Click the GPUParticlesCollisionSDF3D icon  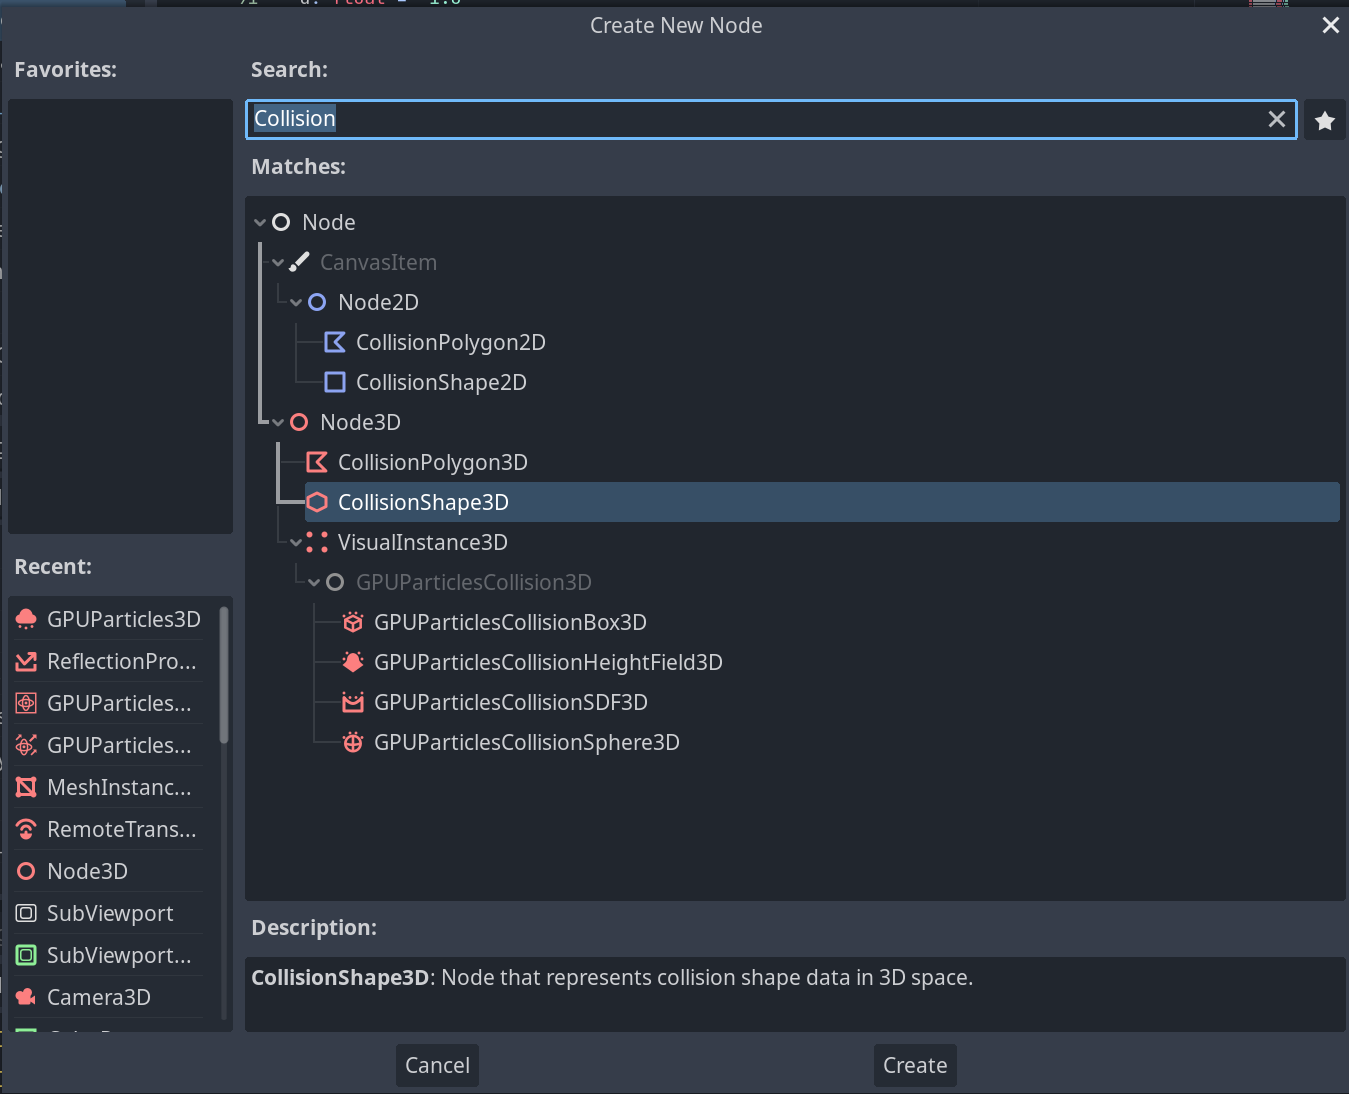(x=352, y=702)
